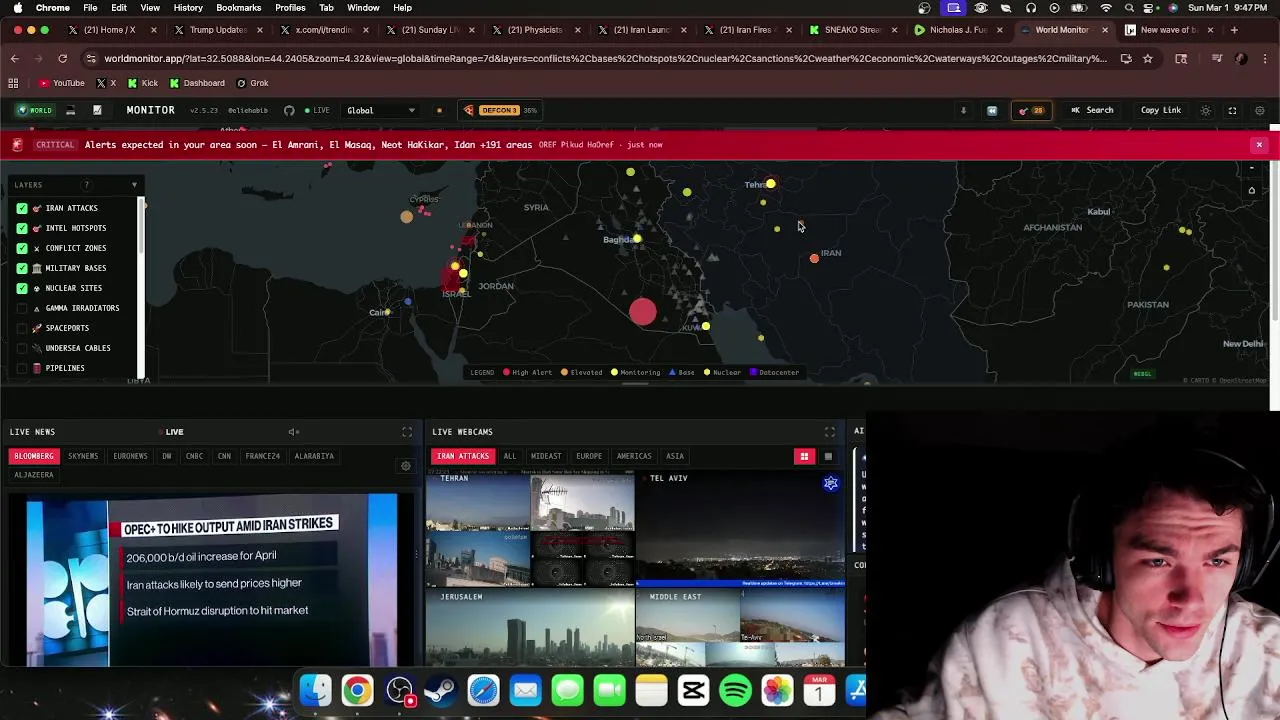The height and width of the screenshot is (720, 1280).
Task: Expand the Live Webcams panel fullscreen icon
Action: (829, 432)
